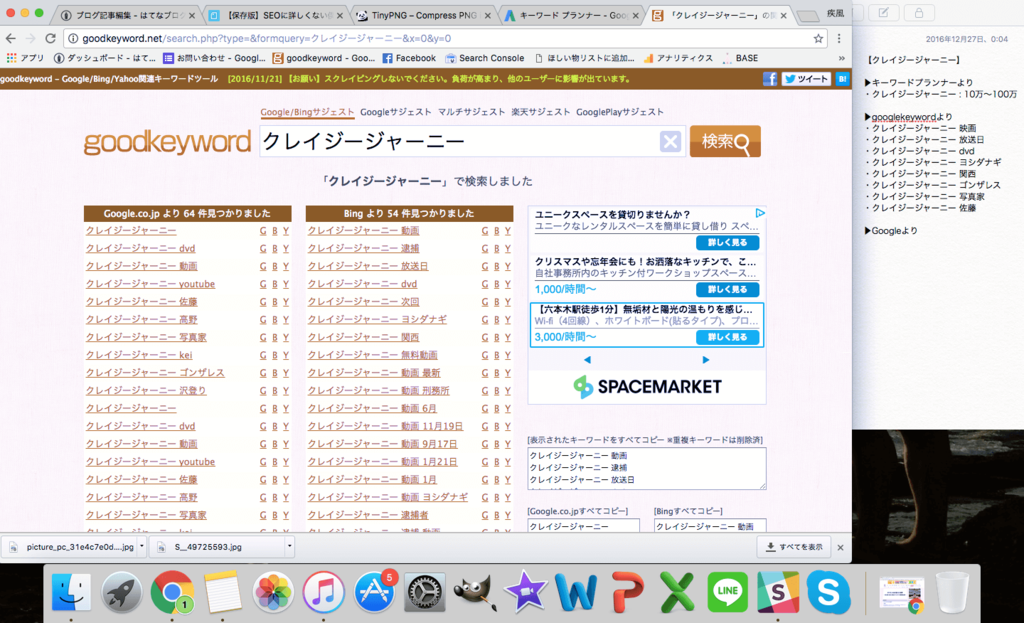Open the Notes app in dock
This screenshot has height=623, width=1024.
[222, 592]
